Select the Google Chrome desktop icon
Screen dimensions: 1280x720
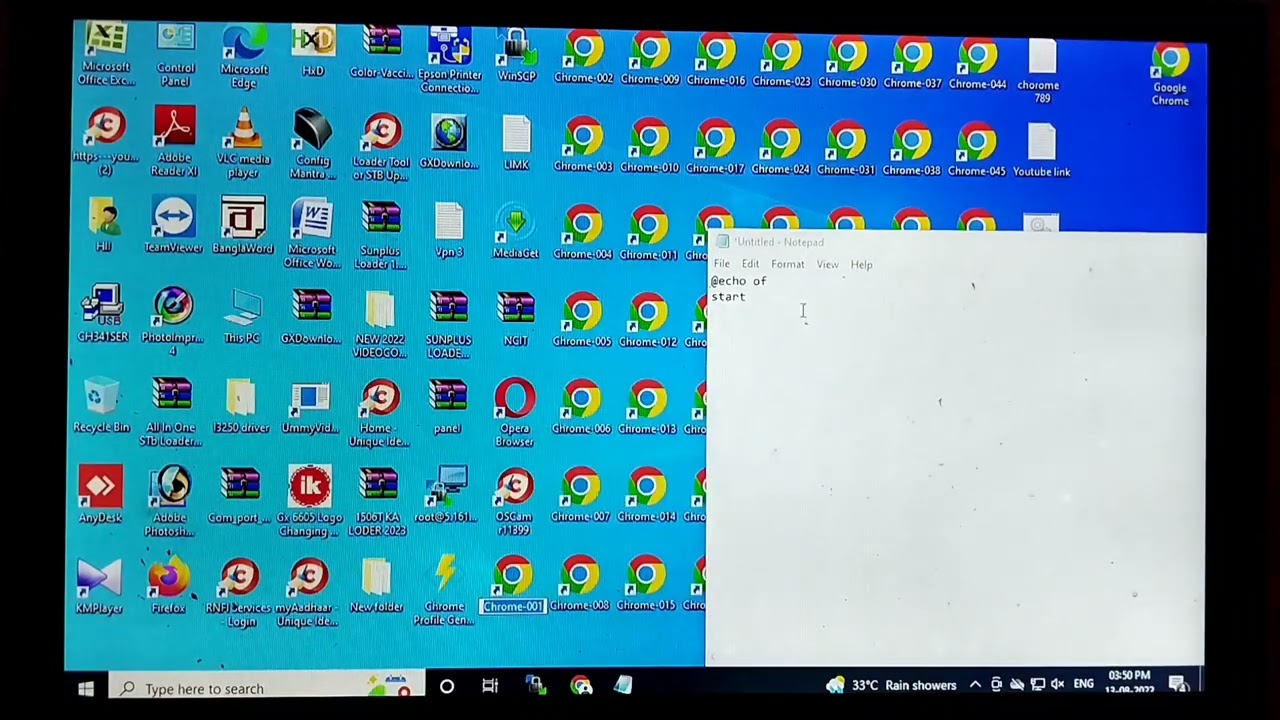(1170, 74)
